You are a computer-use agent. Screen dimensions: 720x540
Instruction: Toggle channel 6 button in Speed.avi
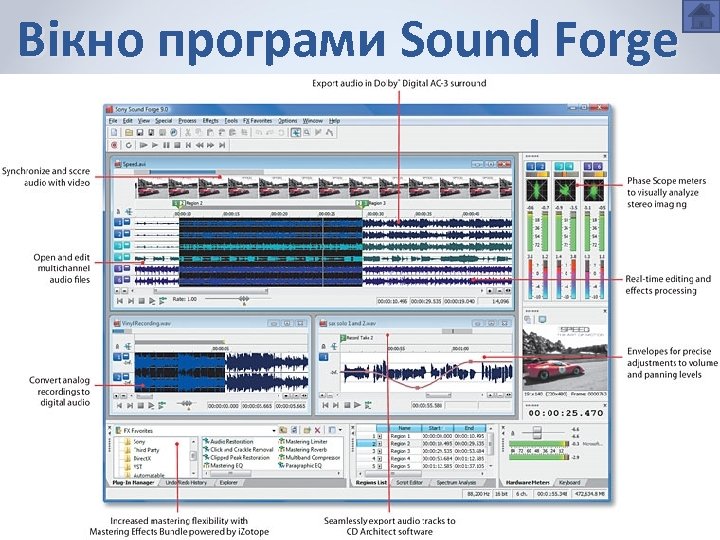(x=118, y=280)
